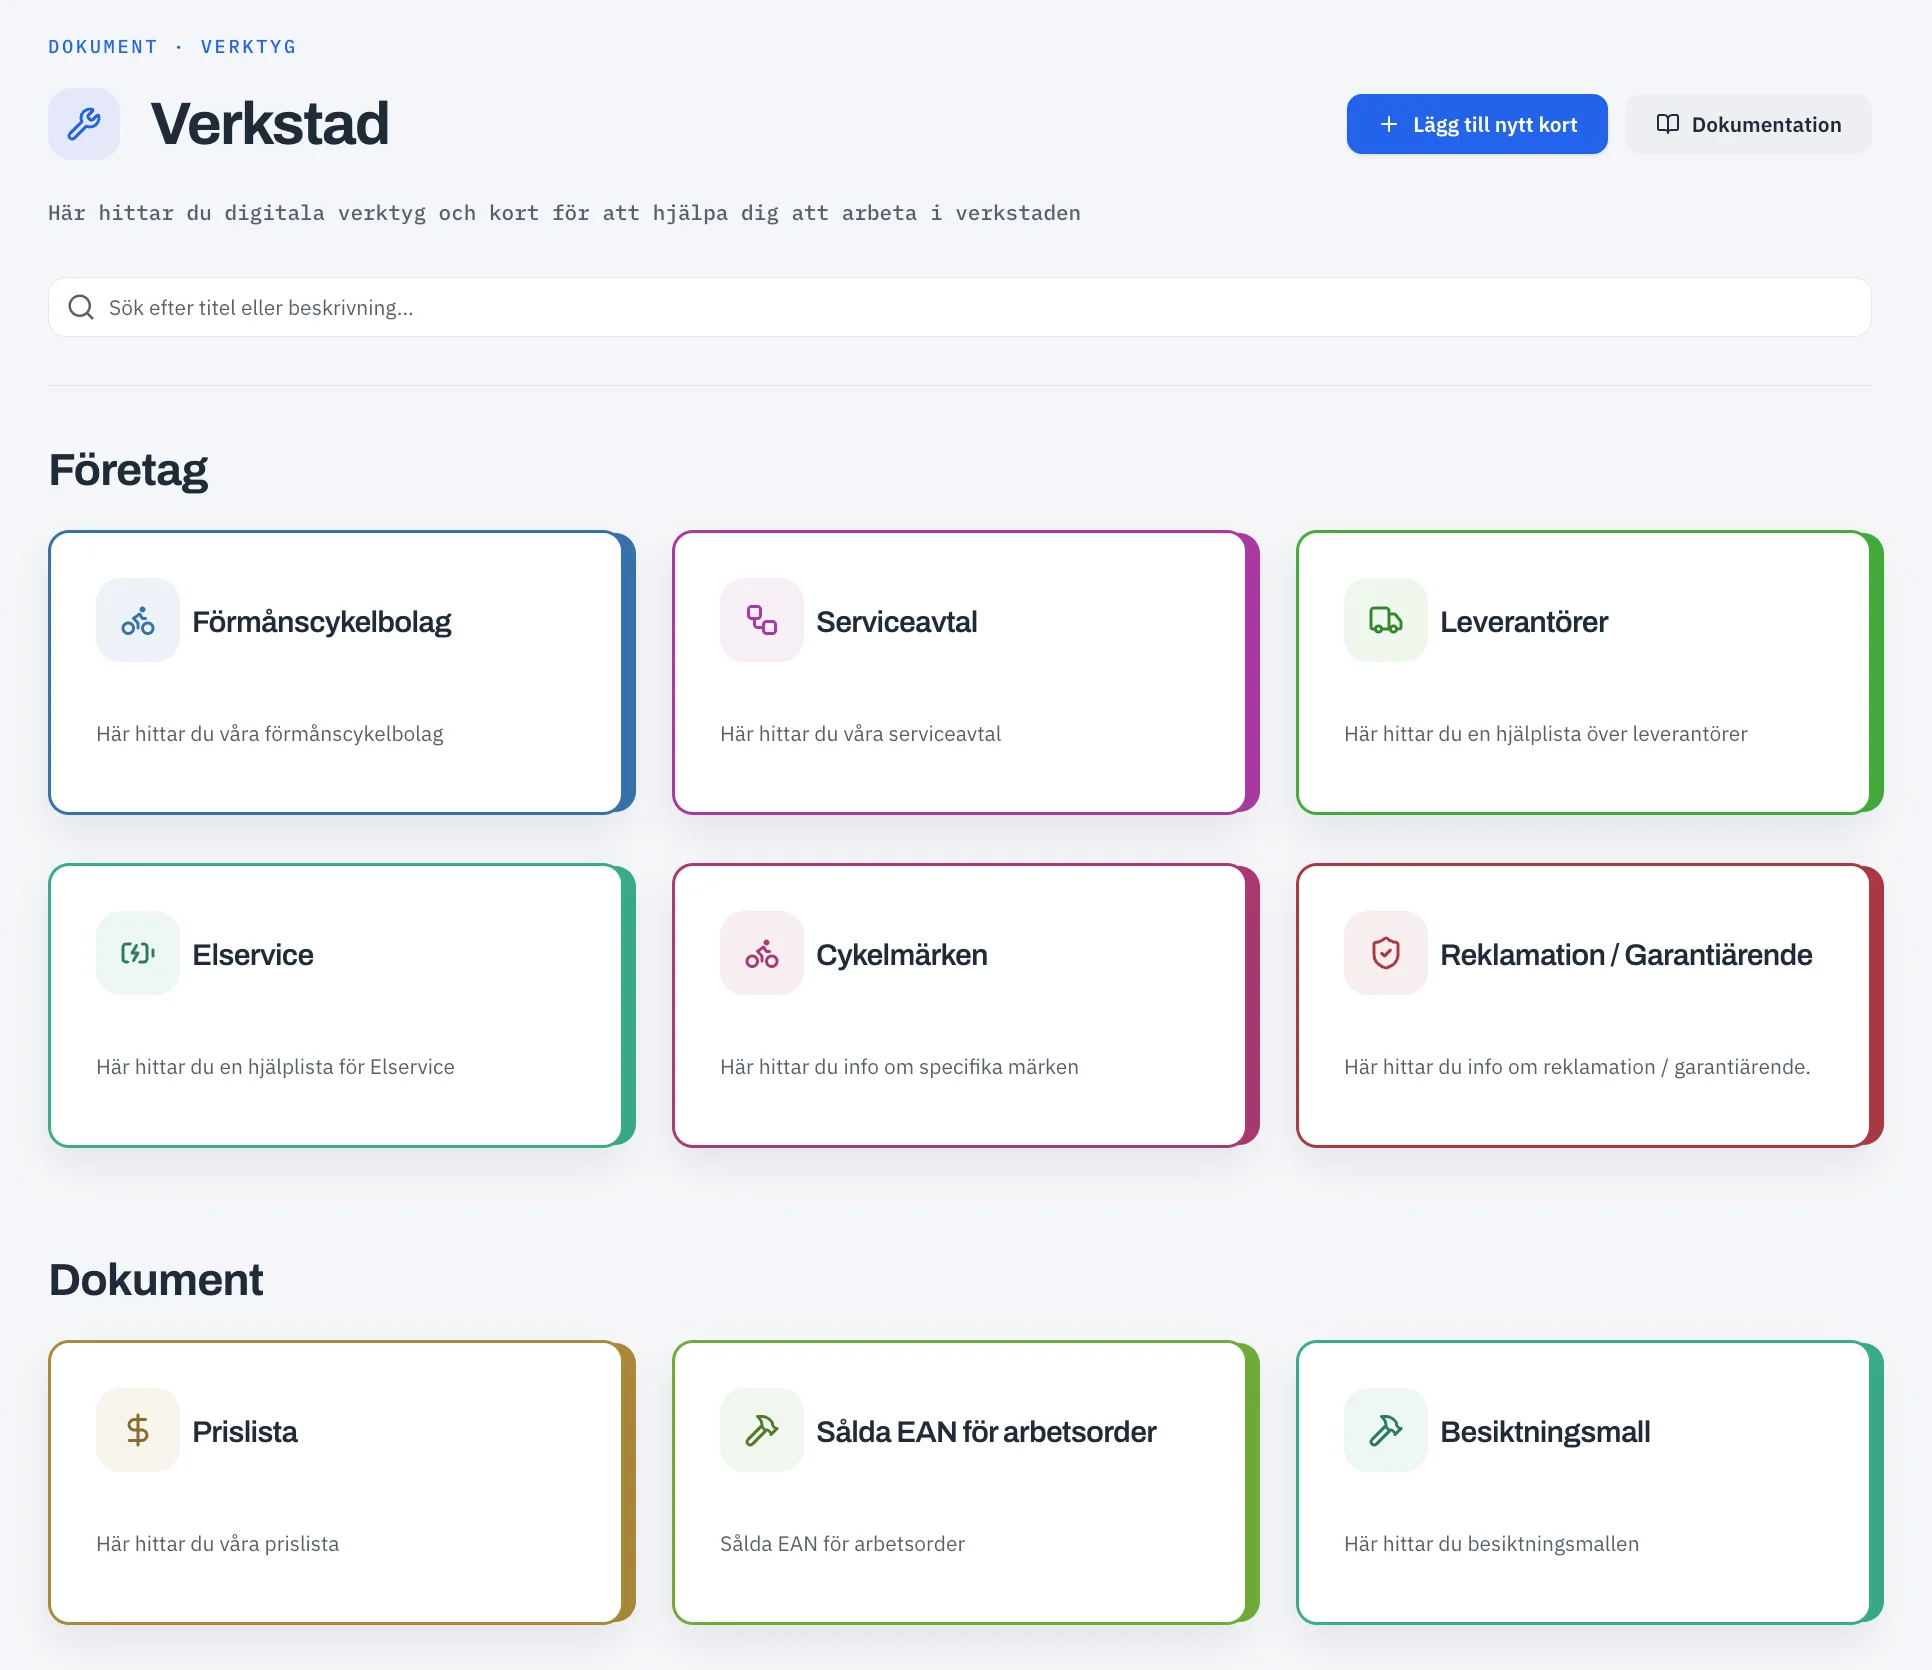Click text 'Här hittar du våra prislista'
Screen dimensions: 1932x1670
click(217, 1543)
